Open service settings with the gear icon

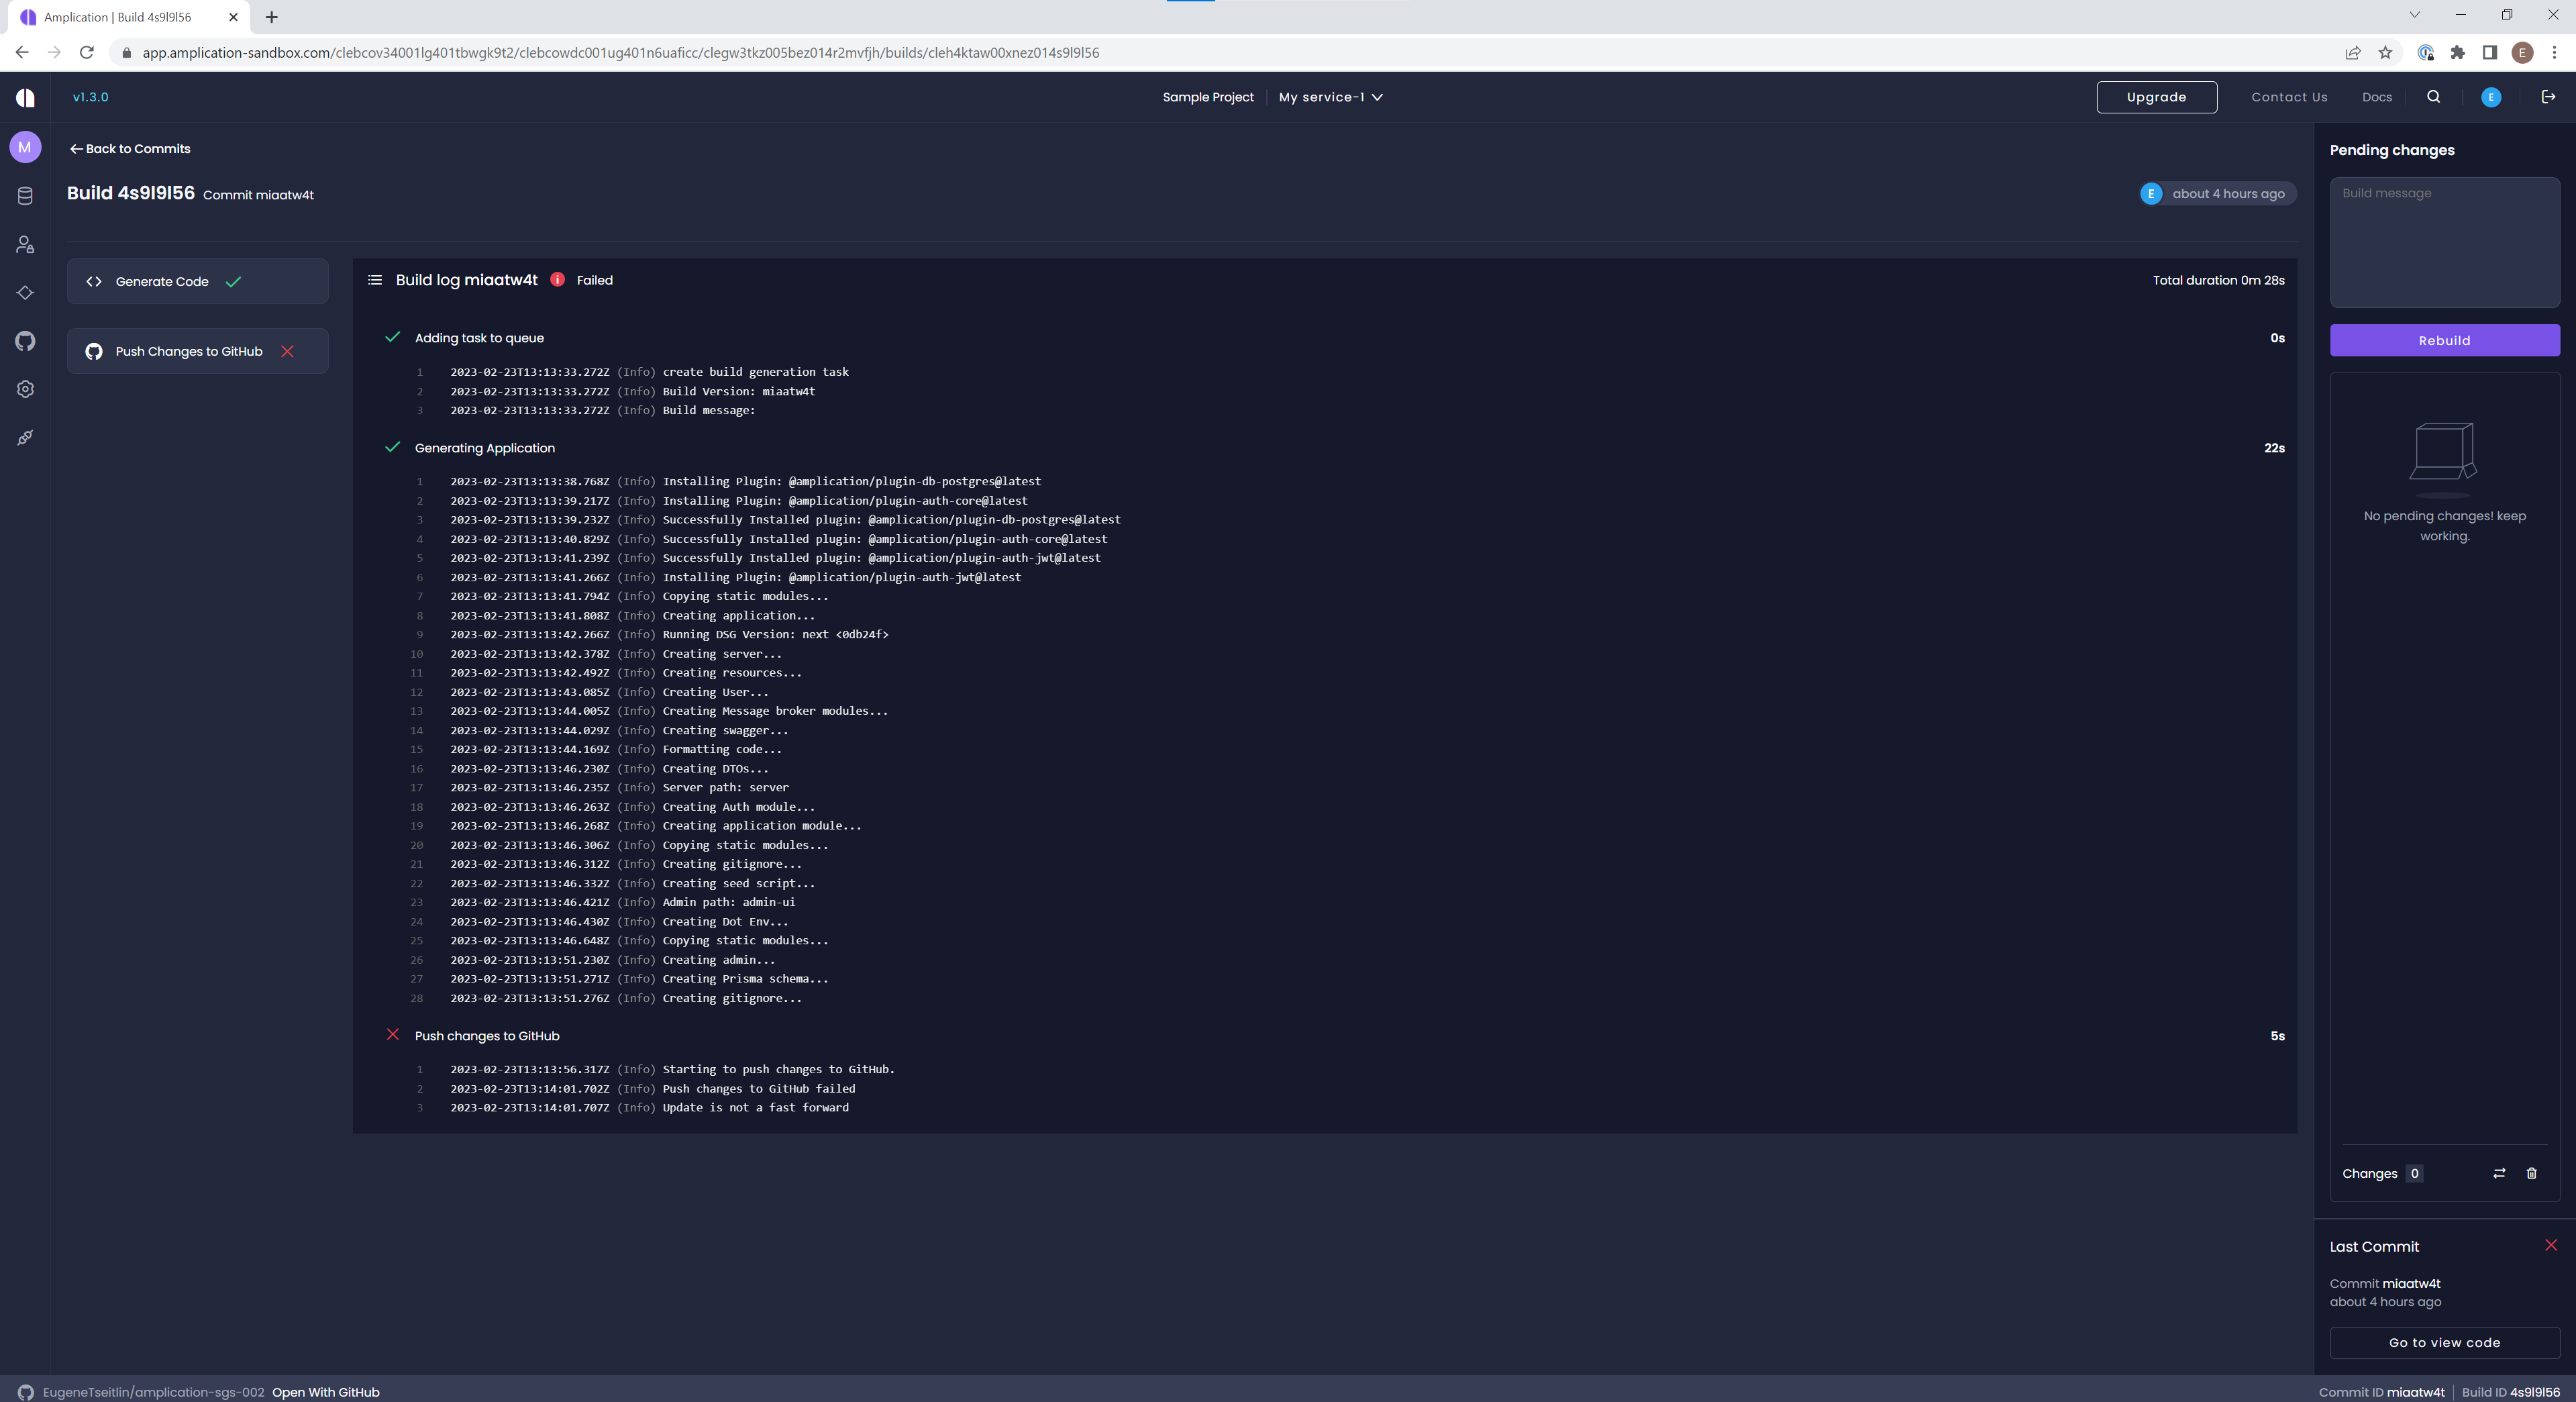click(25, 389)
